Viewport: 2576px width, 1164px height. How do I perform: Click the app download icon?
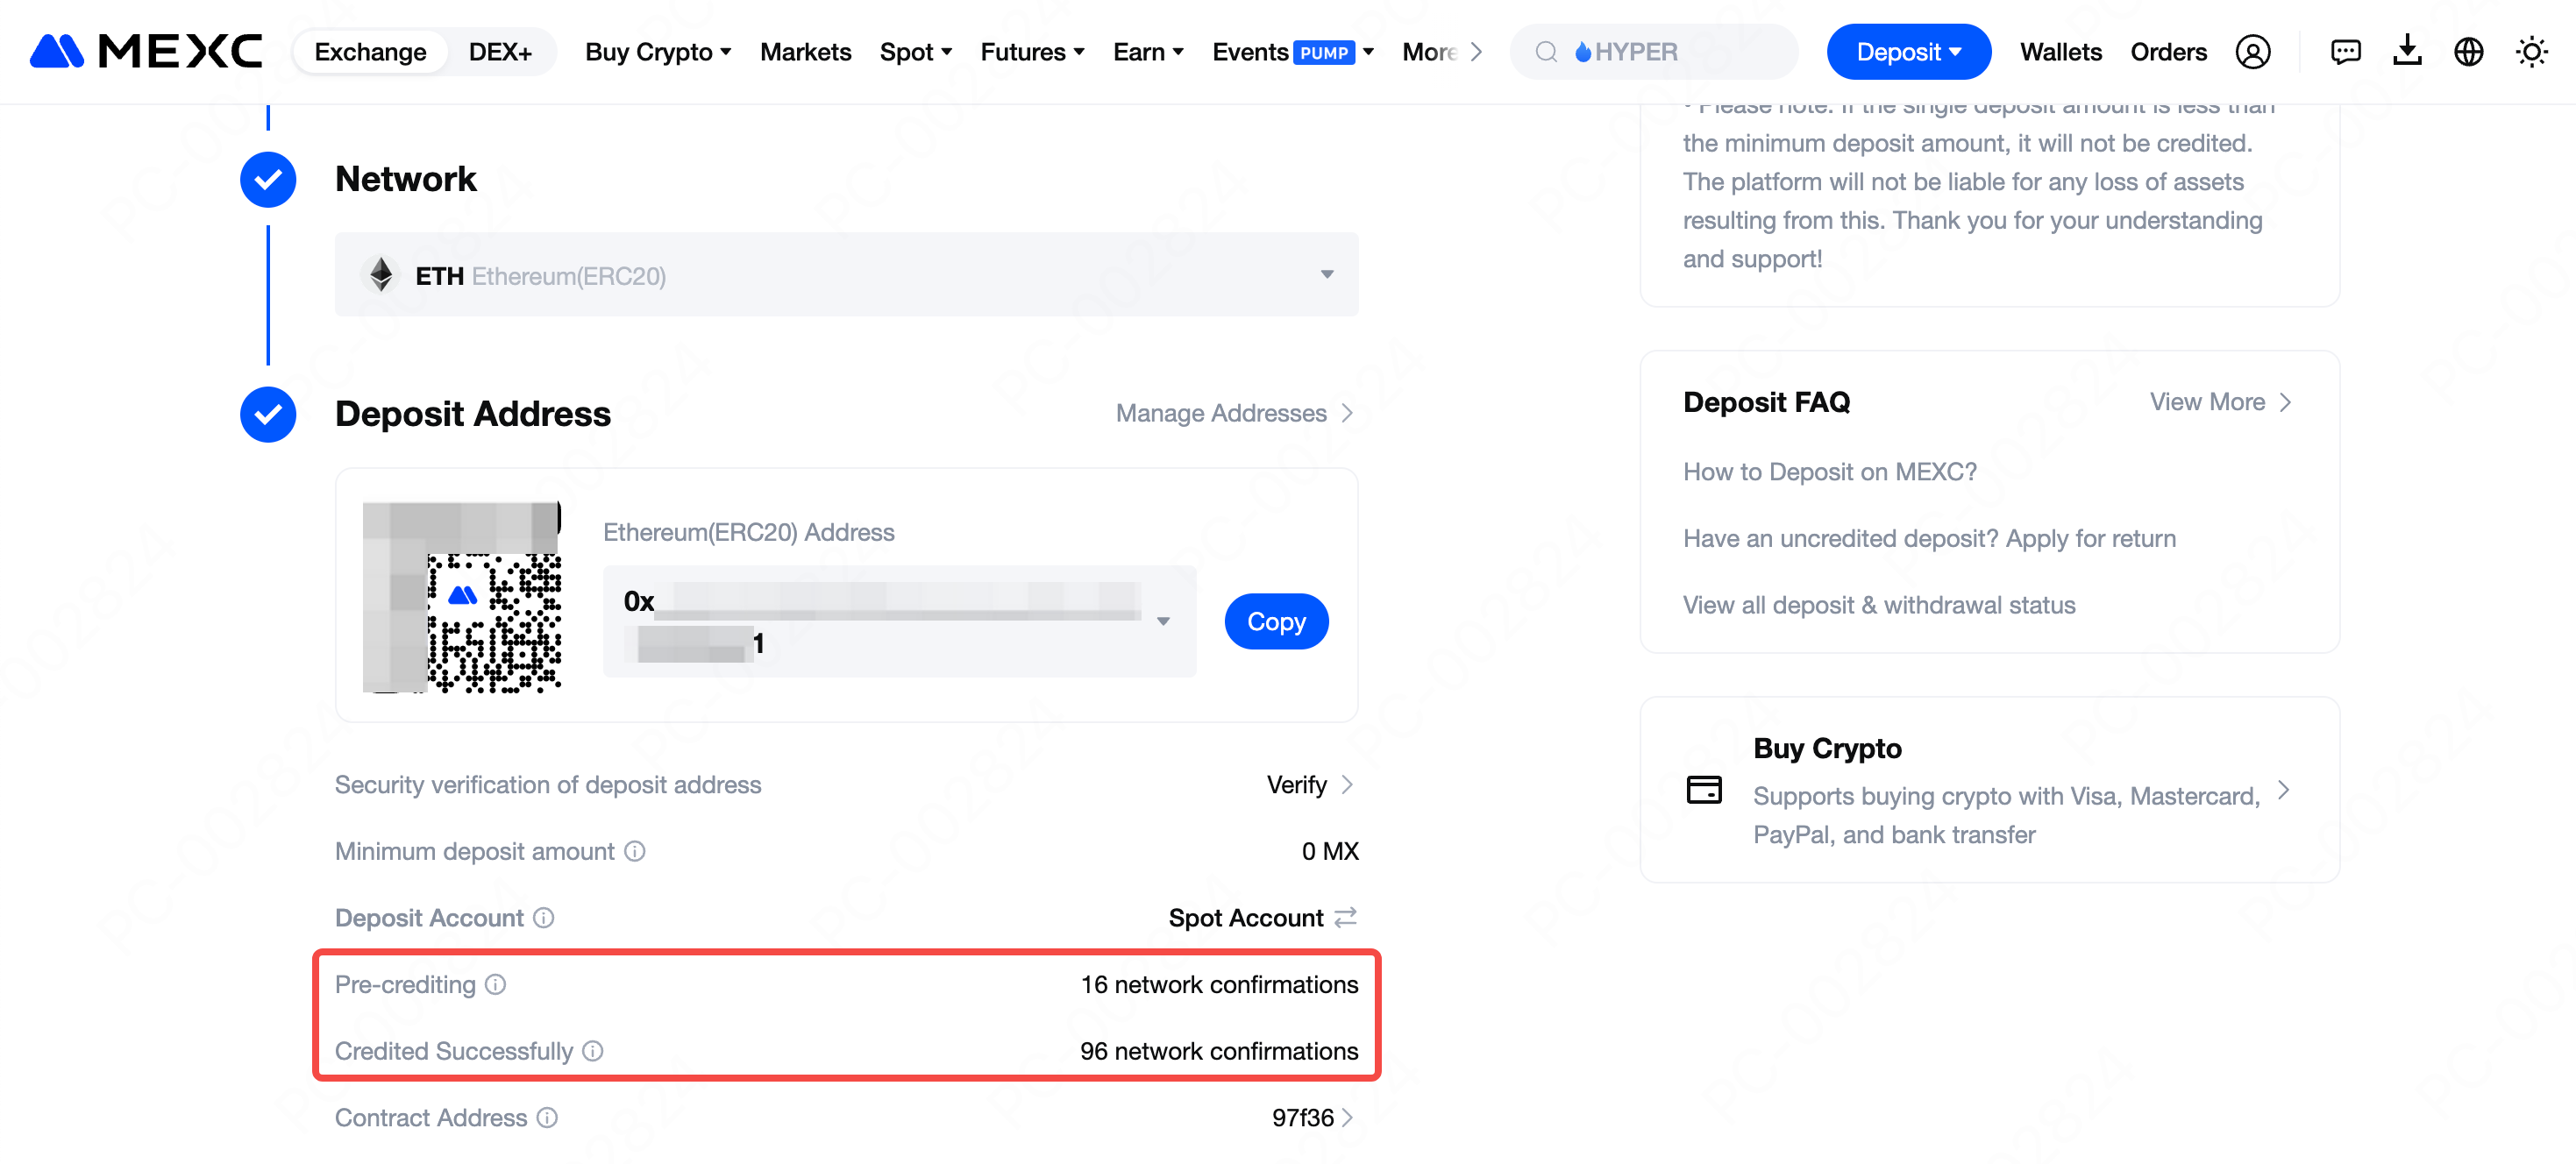[x=2407, y=52]
